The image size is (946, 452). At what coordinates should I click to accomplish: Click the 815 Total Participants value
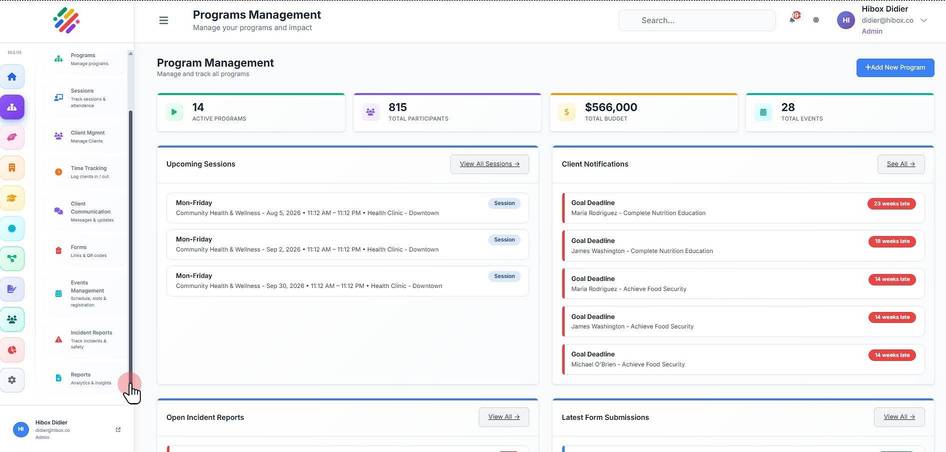398,107
